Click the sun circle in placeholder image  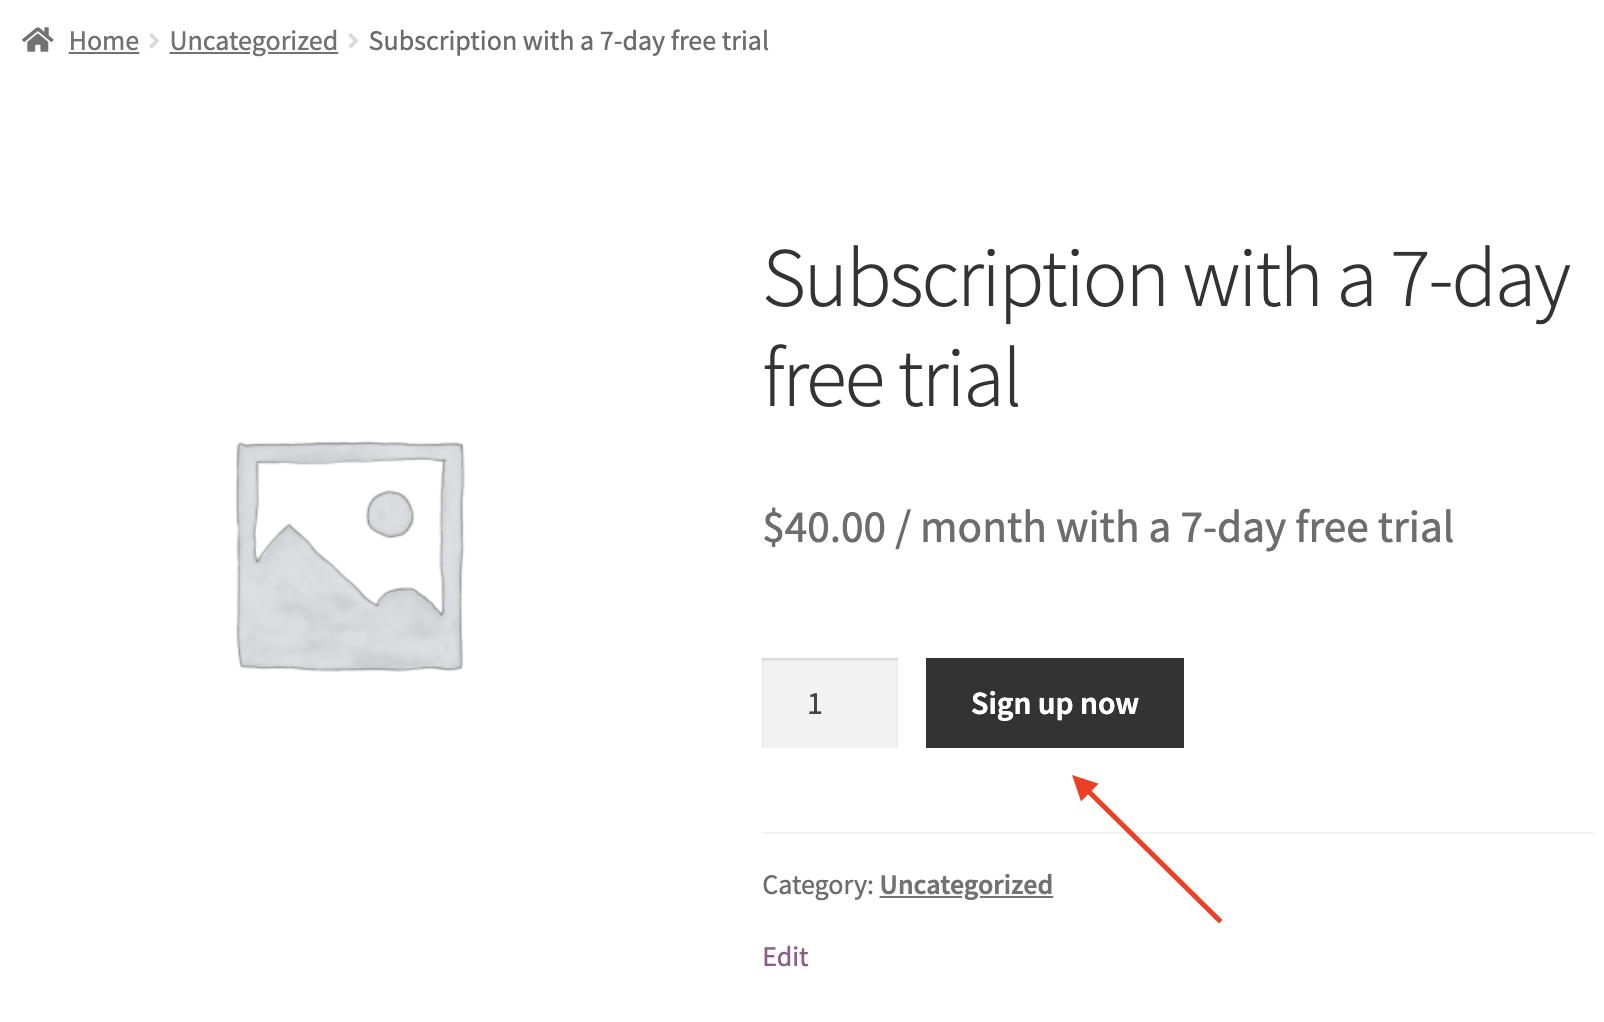(390, 514)
